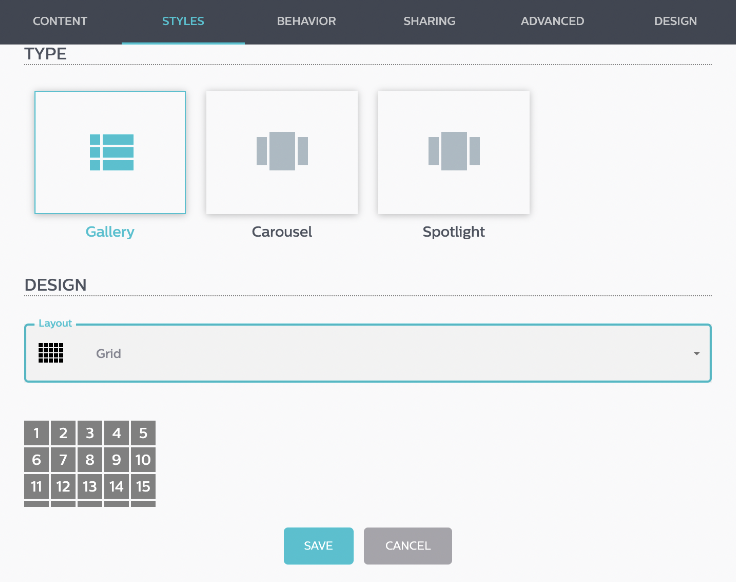The width and height of the screenshot is (736, 582).
Task: Click grid preview tile 9
Action: (x=116, y=459)
